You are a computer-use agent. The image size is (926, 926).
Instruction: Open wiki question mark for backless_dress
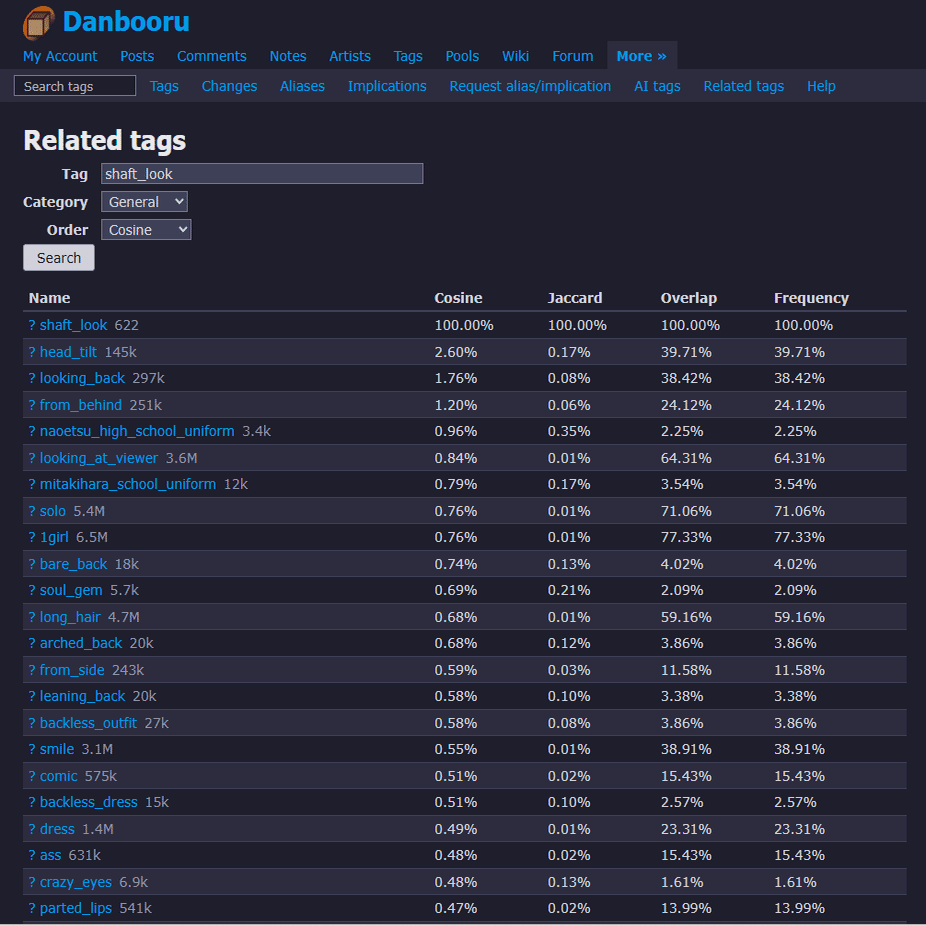coord(32,802)
